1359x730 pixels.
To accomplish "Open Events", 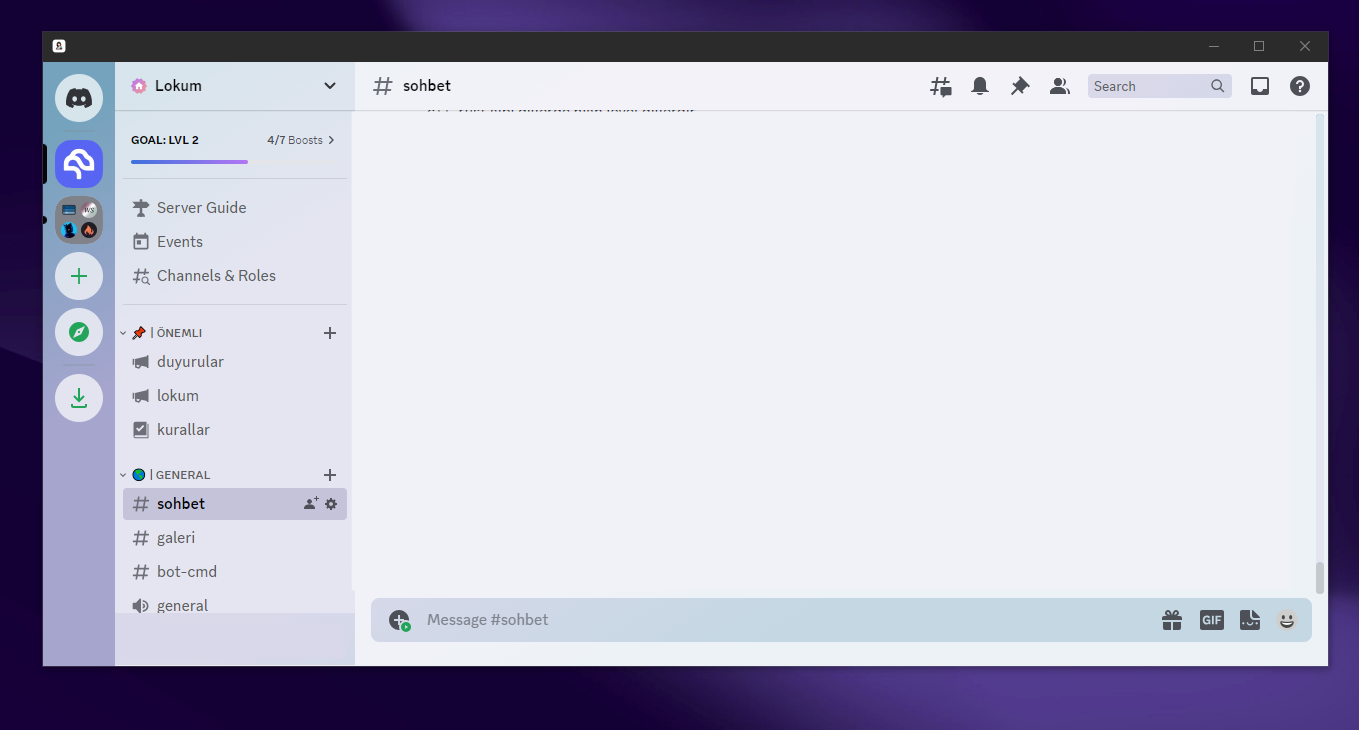I will [235, 242].
